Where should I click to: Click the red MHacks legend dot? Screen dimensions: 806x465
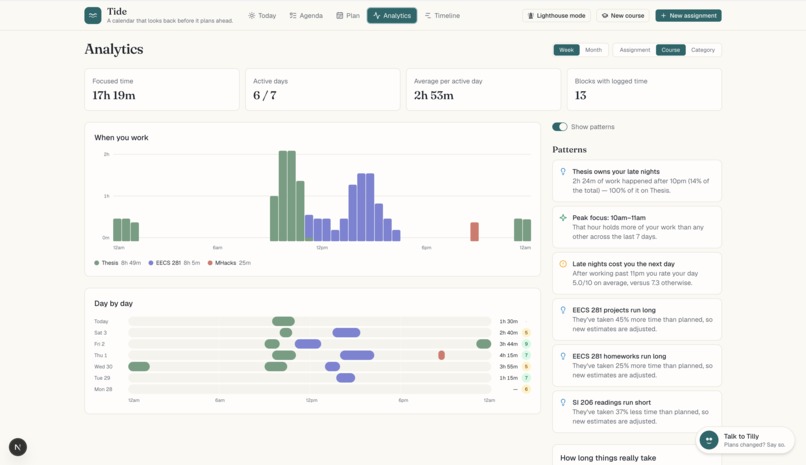click(210, 263)
